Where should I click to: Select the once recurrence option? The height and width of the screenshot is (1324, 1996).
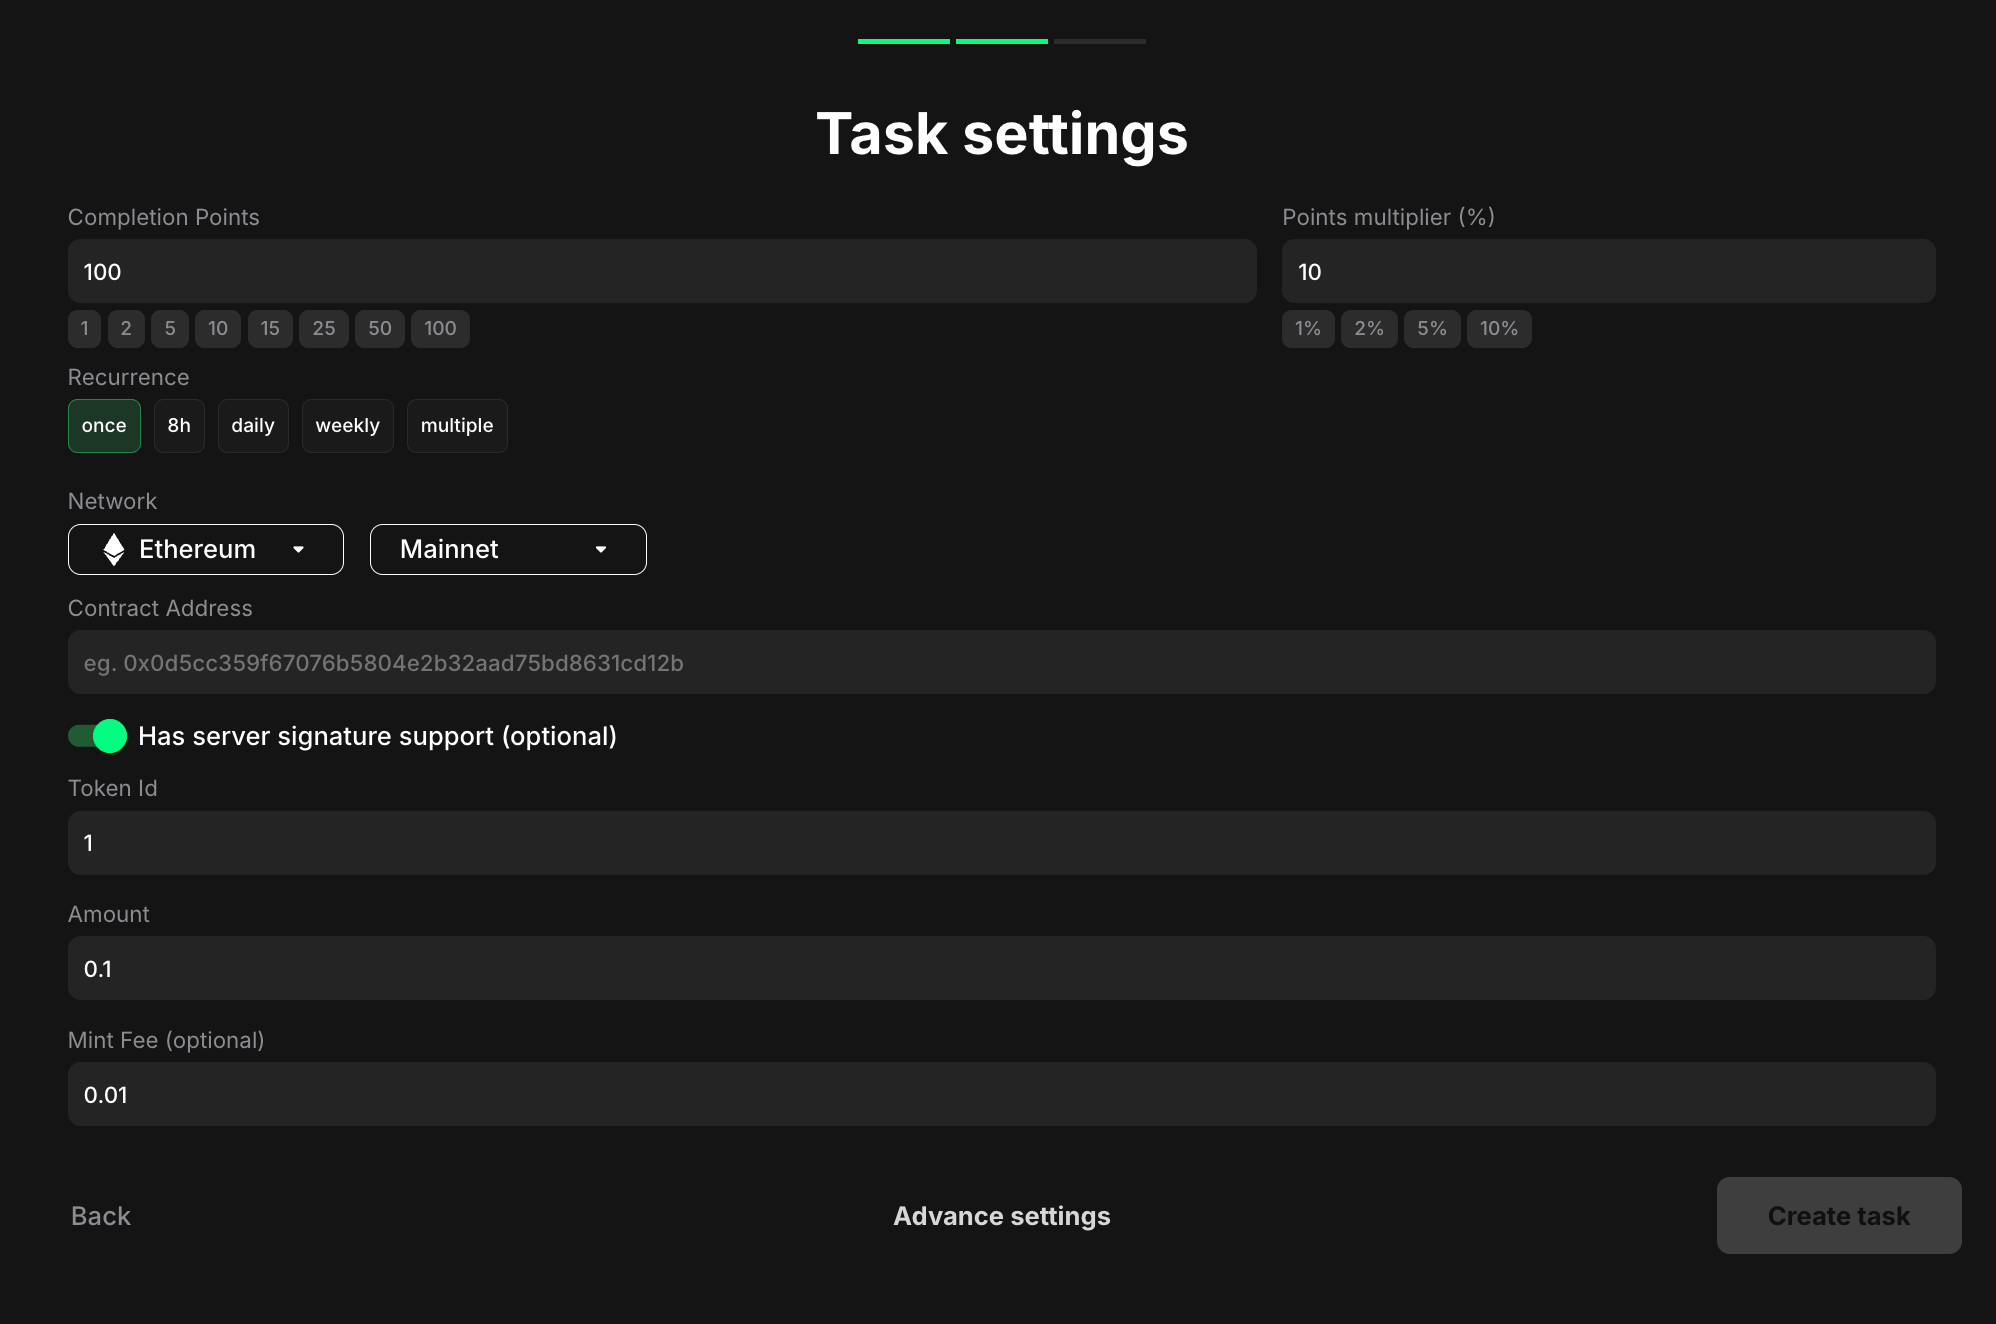point(104,426)
